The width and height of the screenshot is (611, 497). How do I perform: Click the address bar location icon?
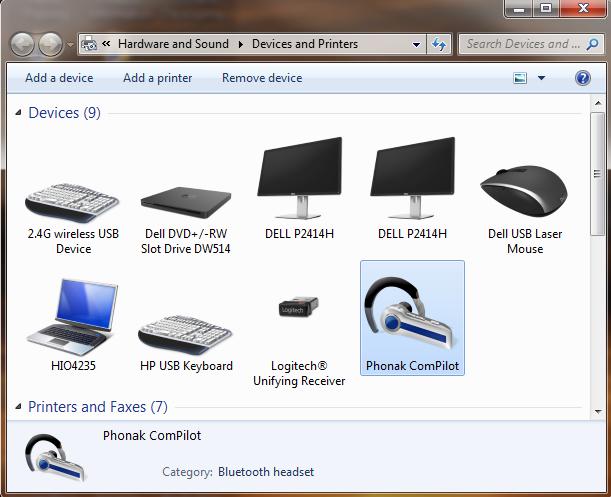(89, 44)
